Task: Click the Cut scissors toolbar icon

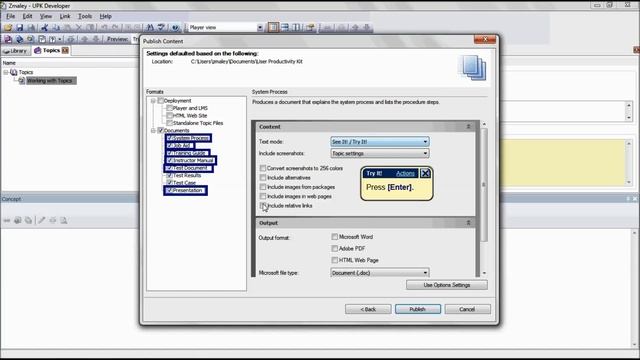Action: coord(45,27)
